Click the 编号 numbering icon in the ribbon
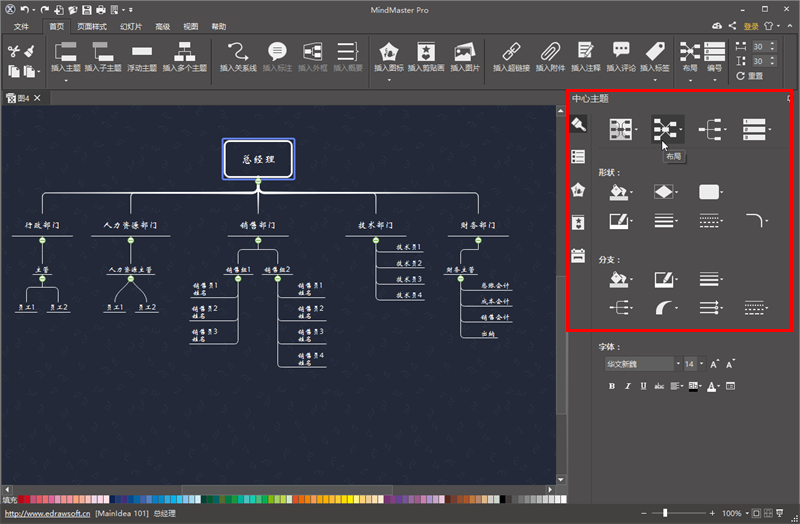Image resolution: width=800 pixels, height=524 pixels. (714, 52)
